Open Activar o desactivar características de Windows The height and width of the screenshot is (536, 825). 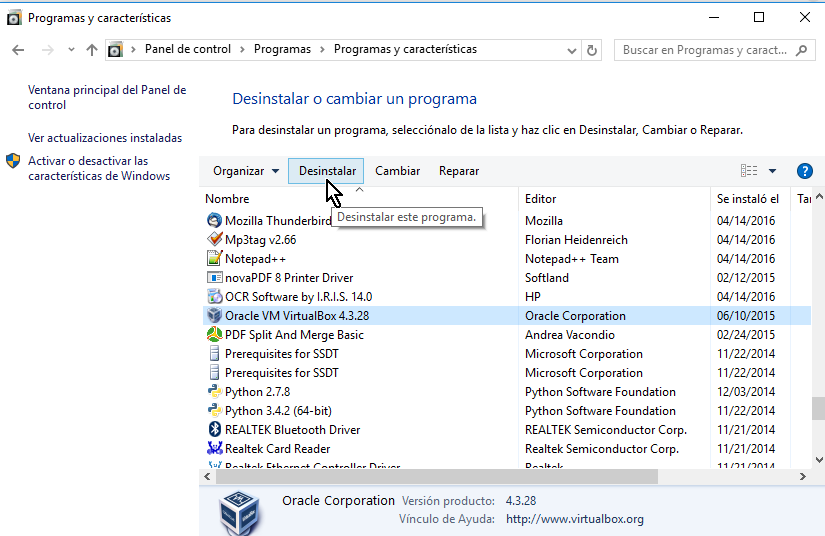click(x=99, y=168)
